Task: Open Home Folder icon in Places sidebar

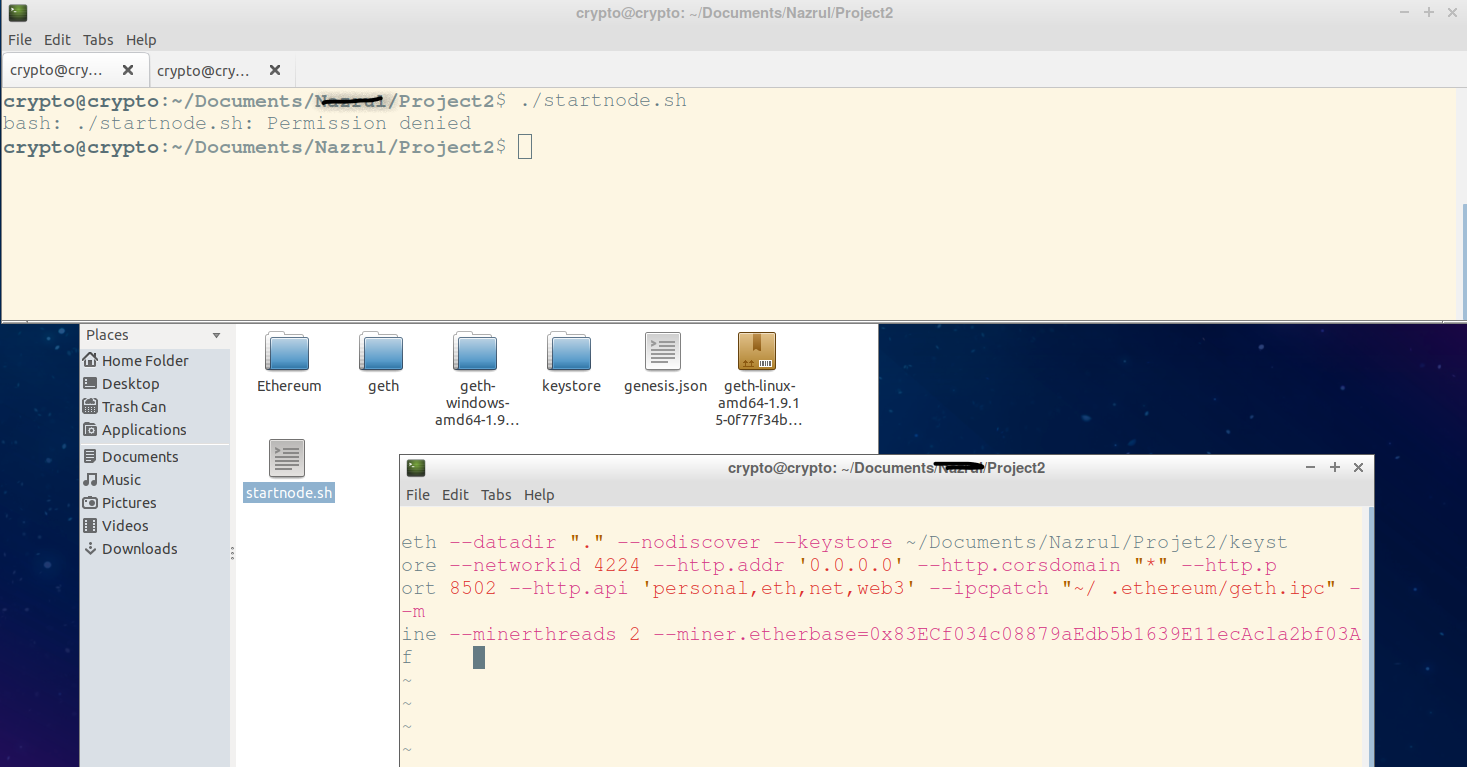Action: [x=91, y=361]
